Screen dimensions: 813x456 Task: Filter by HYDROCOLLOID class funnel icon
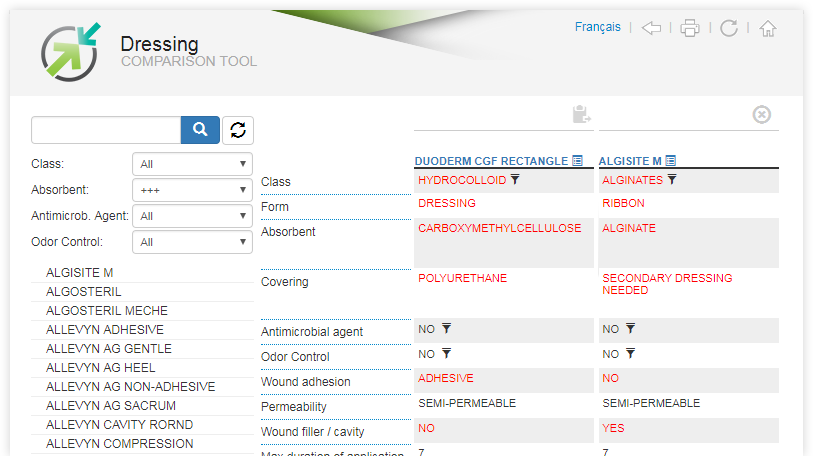515,179
